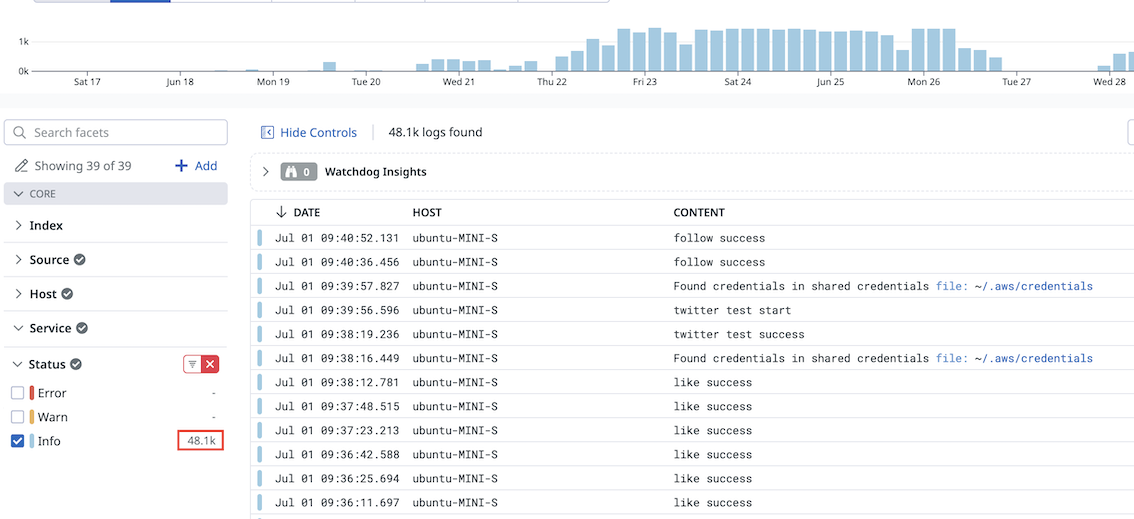Collapse the Status facet
The height and width of the screenshot is (519, 1134).
click(x=19, y=364)
